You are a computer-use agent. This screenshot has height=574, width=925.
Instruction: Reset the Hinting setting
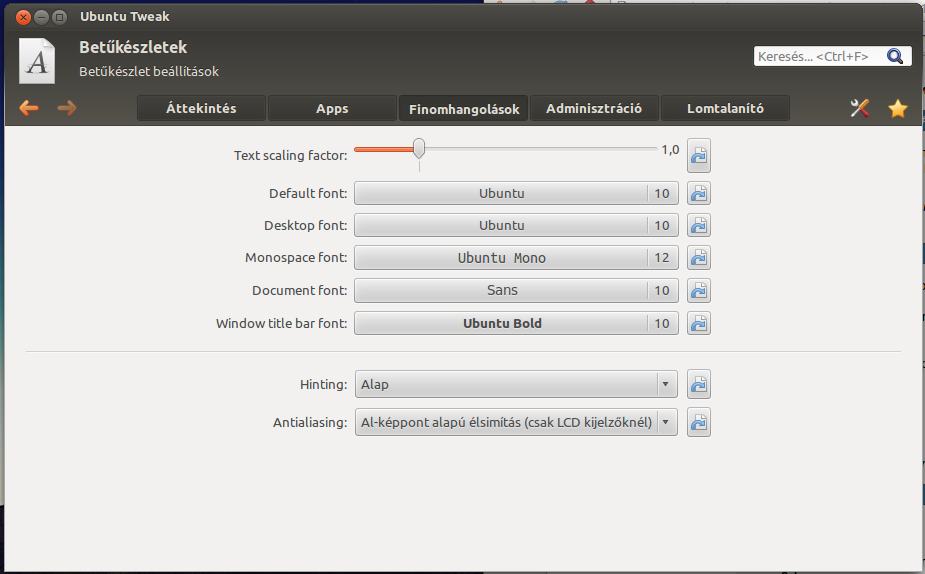click(x=698, y=385)
